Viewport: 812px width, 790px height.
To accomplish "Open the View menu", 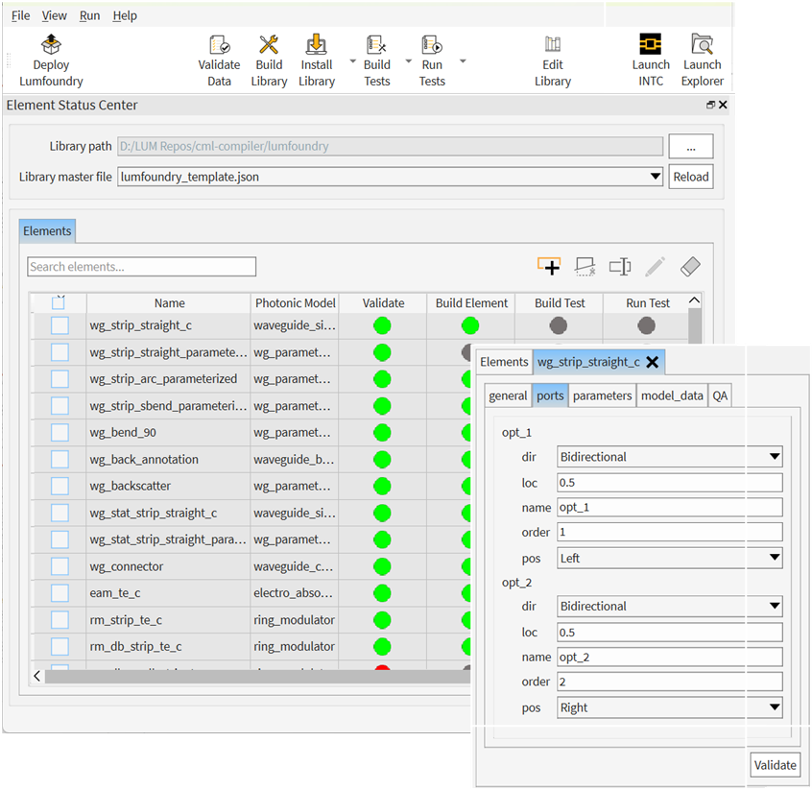I will (x=54, y=16).
